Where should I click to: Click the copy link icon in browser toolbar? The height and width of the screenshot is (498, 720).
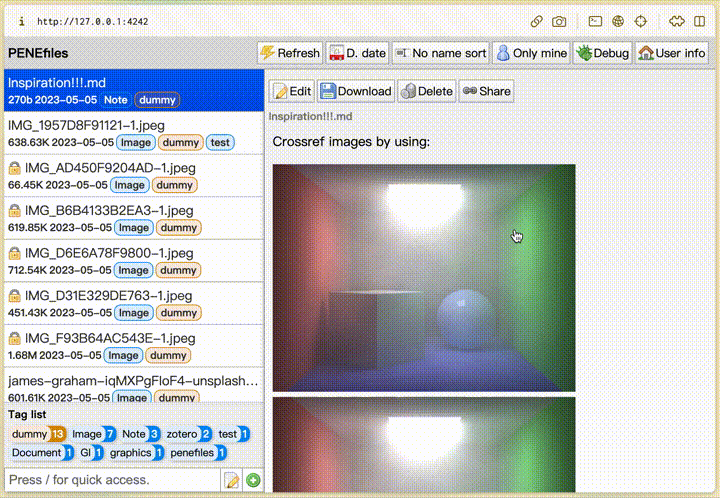coord(536,22)
